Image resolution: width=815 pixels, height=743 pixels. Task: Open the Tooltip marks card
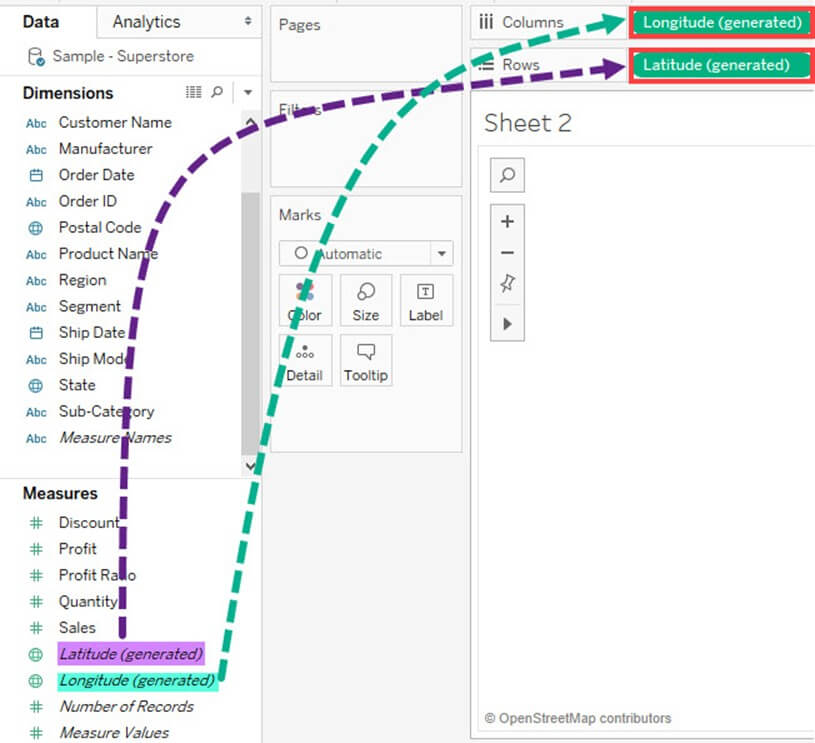click(366, 361)
